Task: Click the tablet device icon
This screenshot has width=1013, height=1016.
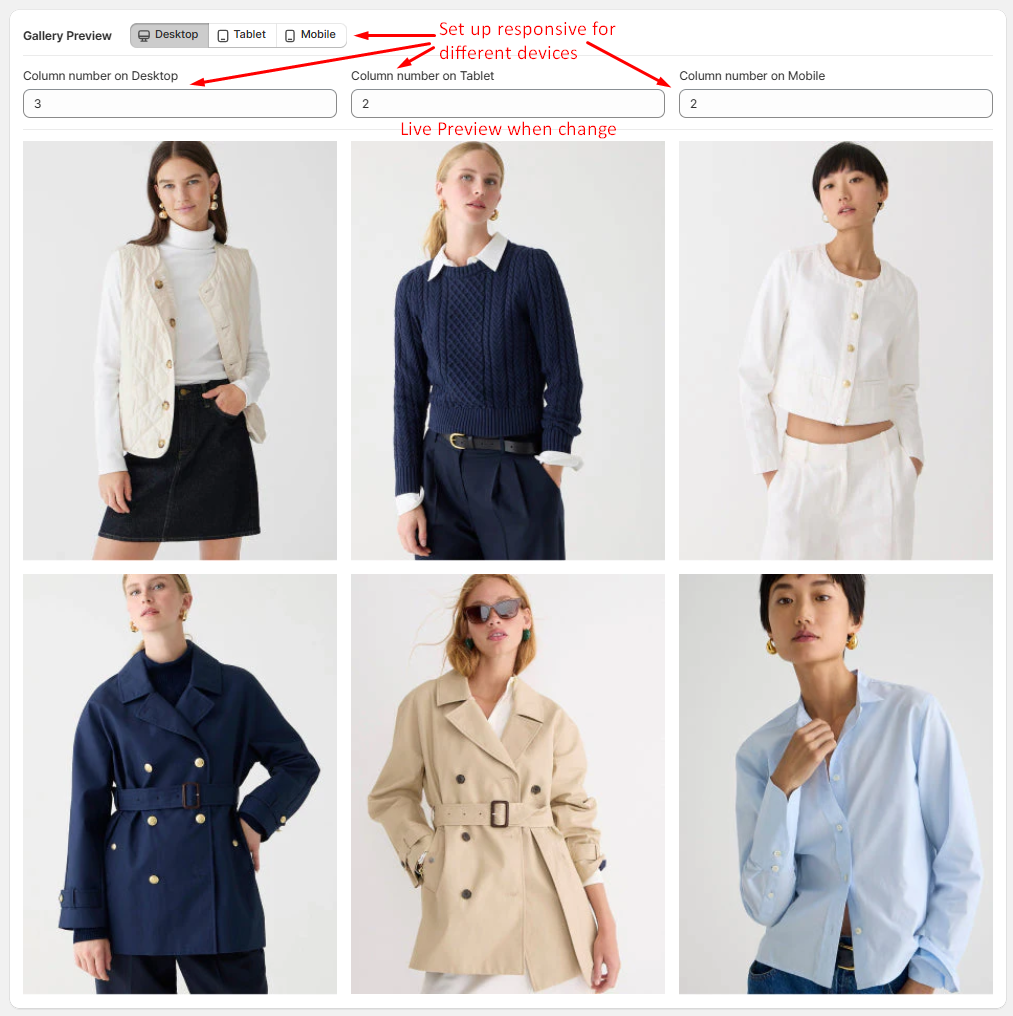Action: pos(223,36)
